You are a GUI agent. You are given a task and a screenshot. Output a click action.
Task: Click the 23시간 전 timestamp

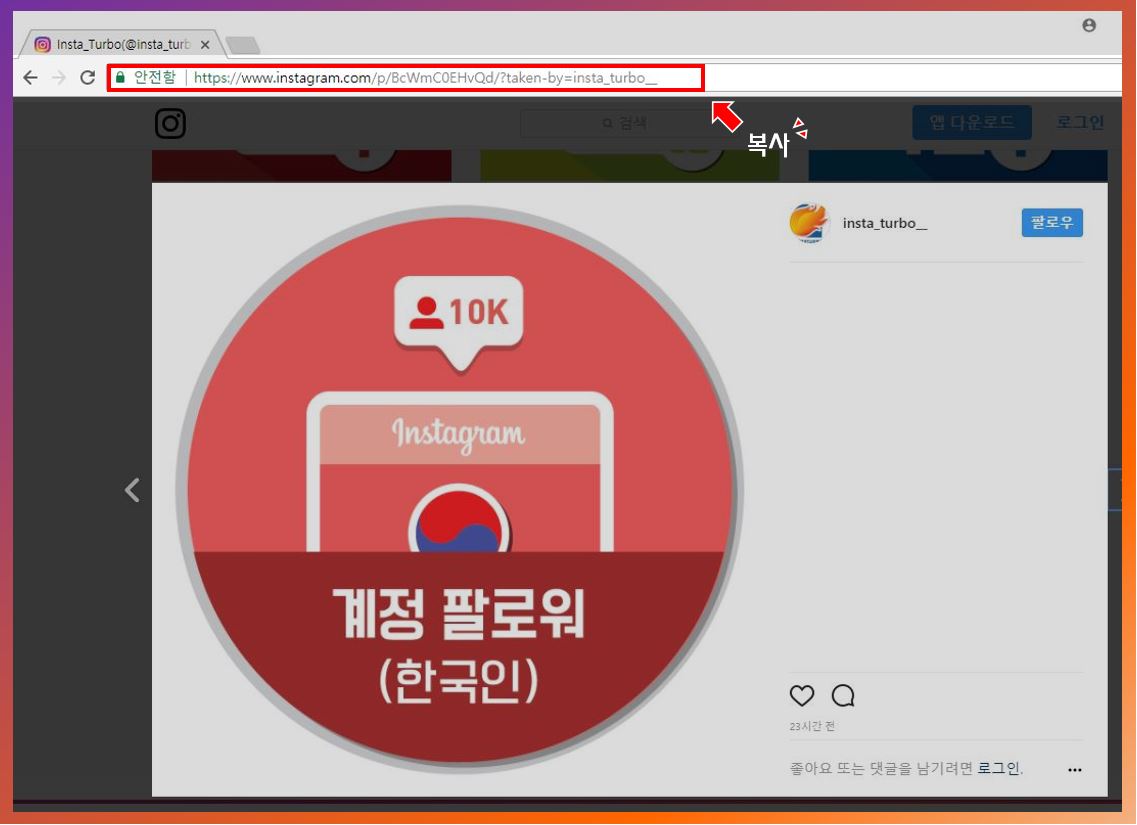pos(812,726)
